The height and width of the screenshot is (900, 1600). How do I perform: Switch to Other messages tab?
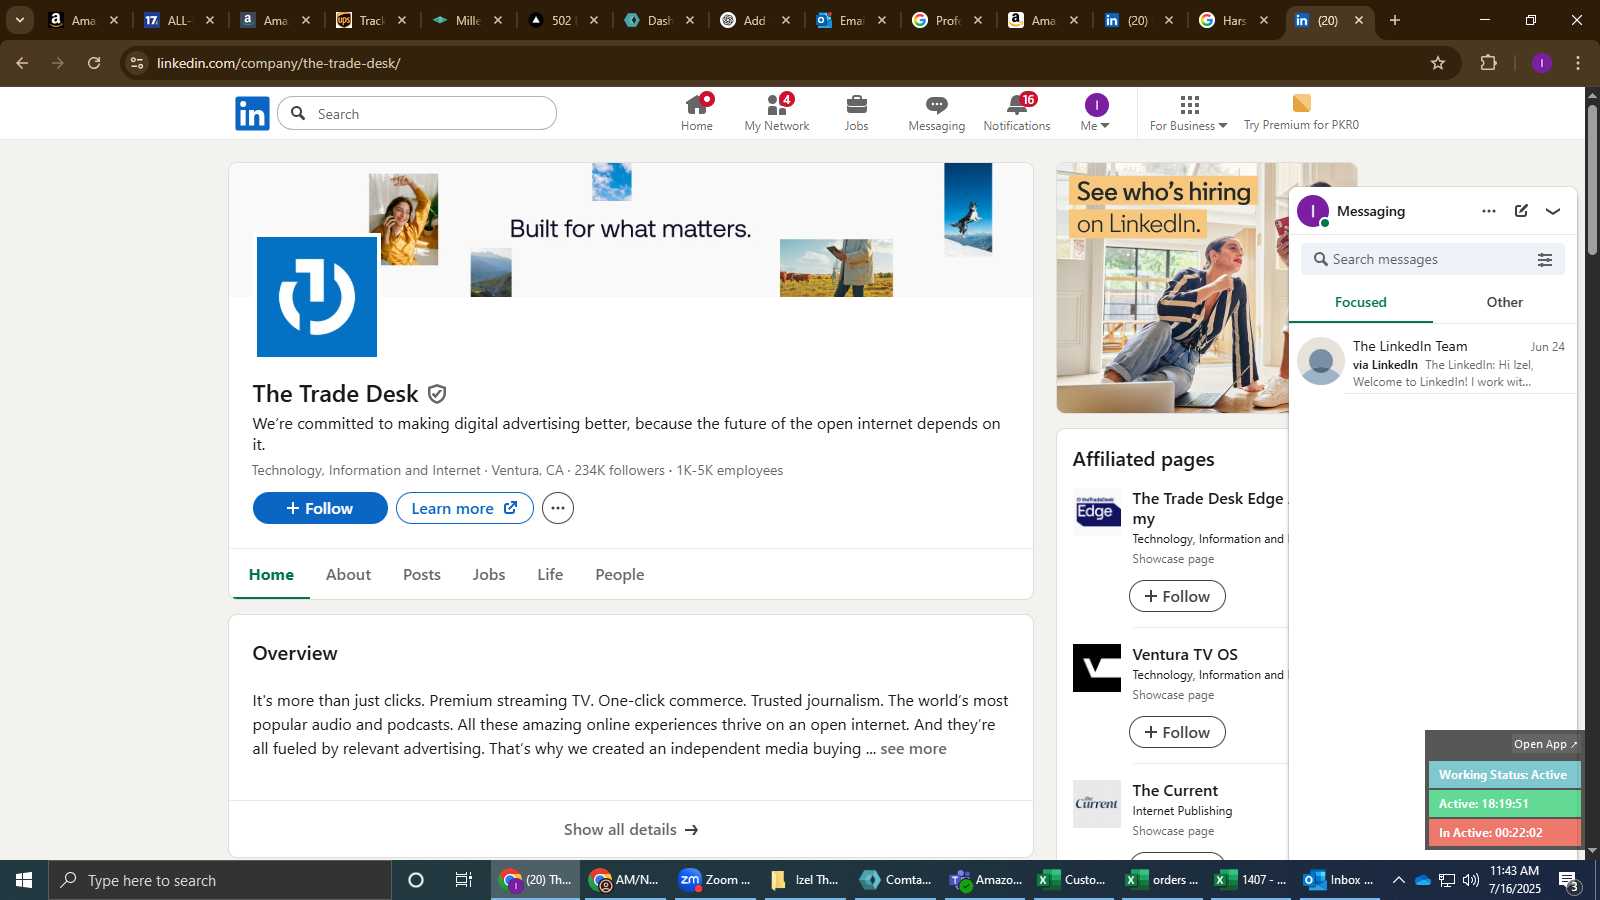coord(1504,302)
